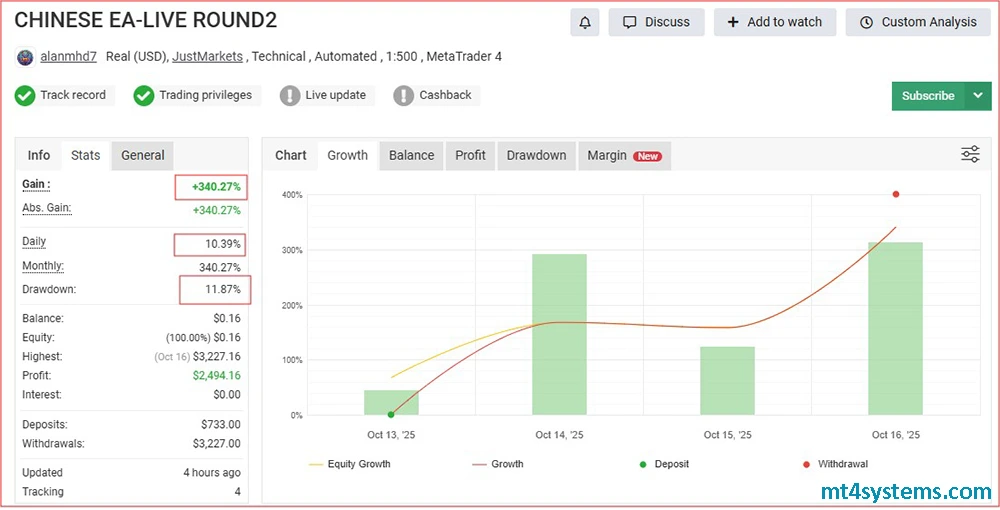1000x510 pixels.
Task: Click the Live update warning icon
Action: click(290, 96)
